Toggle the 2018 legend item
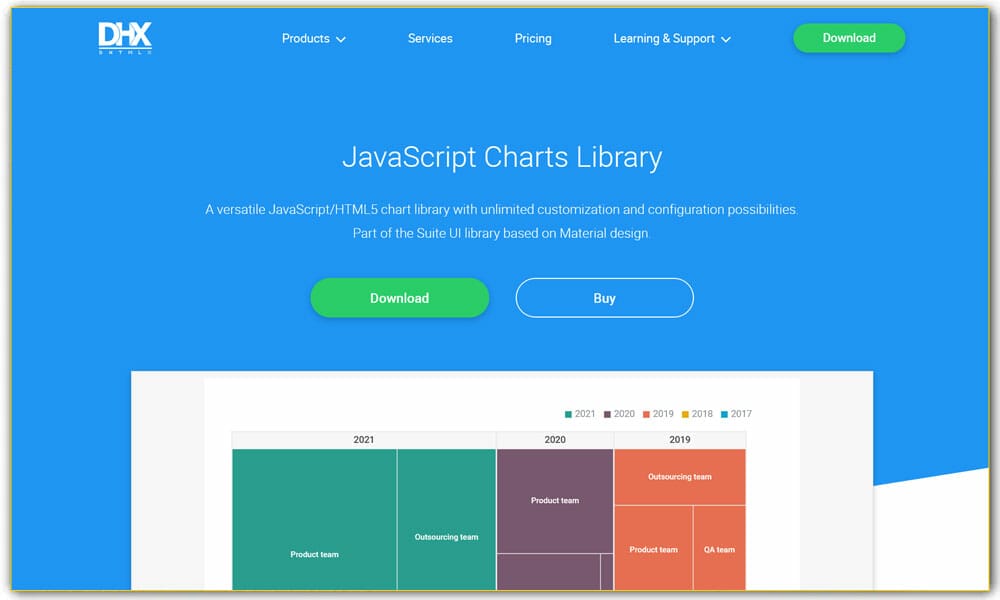 pos(697,414)
